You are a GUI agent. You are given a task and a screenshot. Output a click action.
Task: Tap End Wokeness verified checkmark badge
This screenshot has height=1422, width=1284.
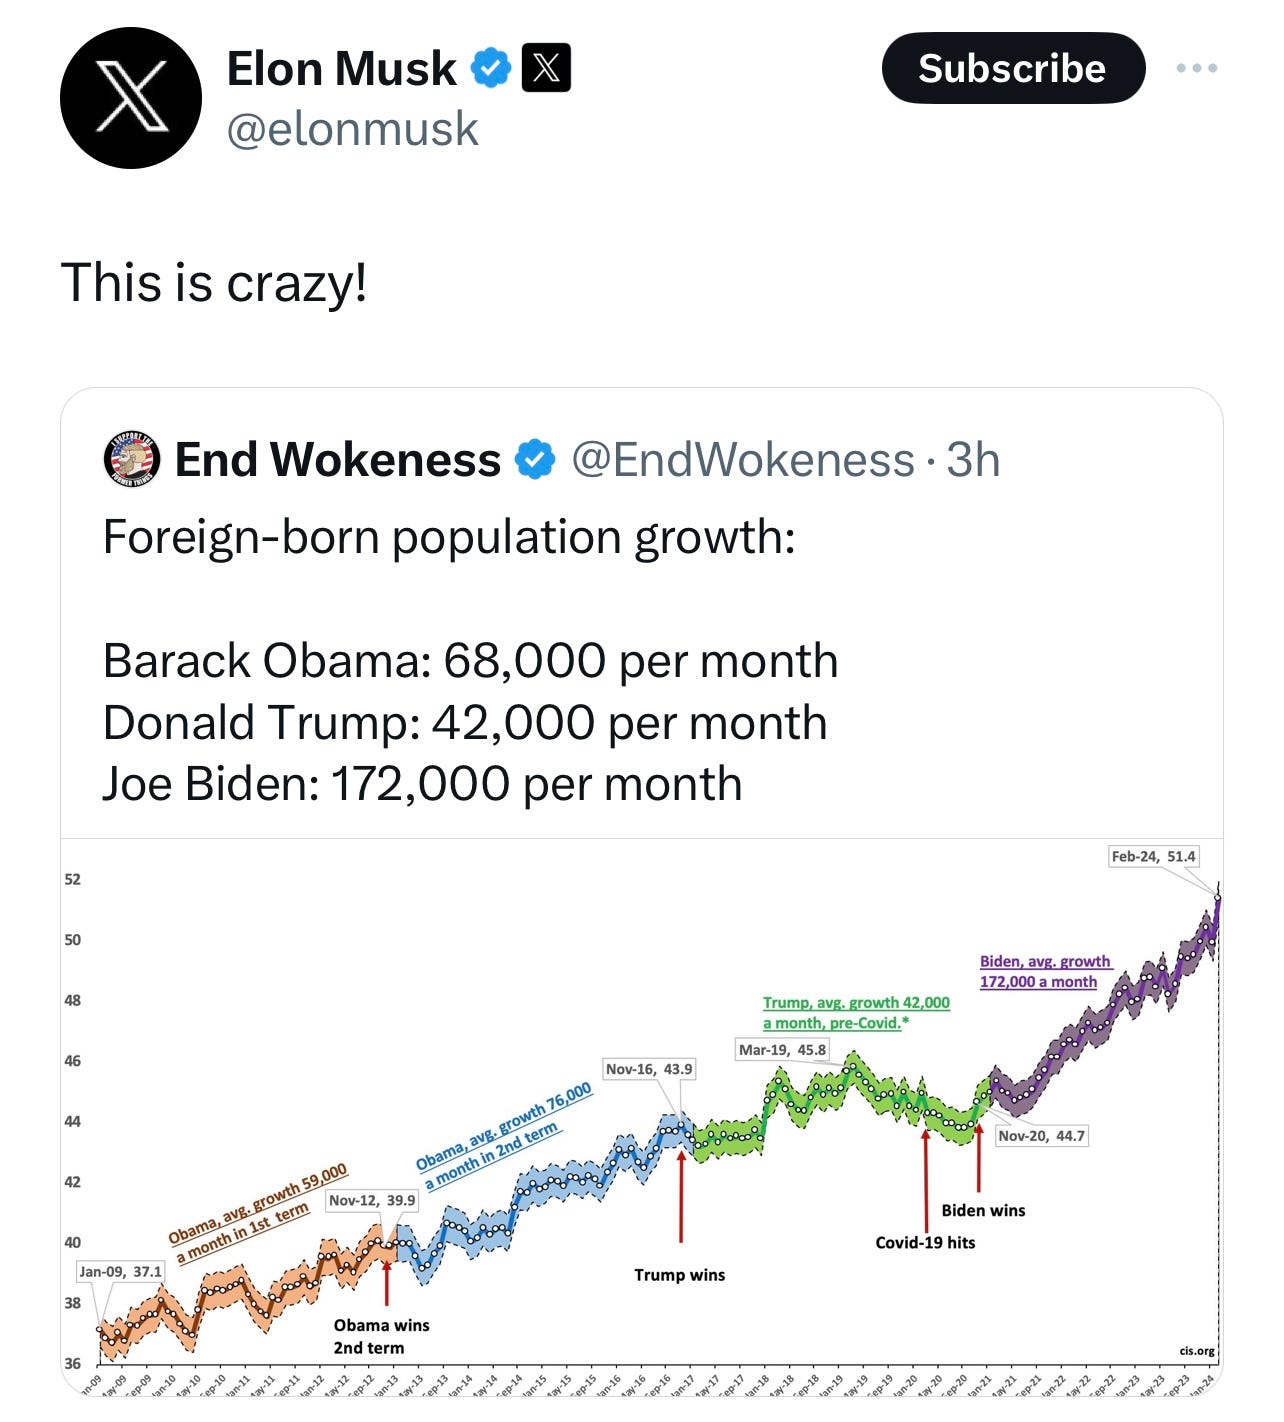535,459
